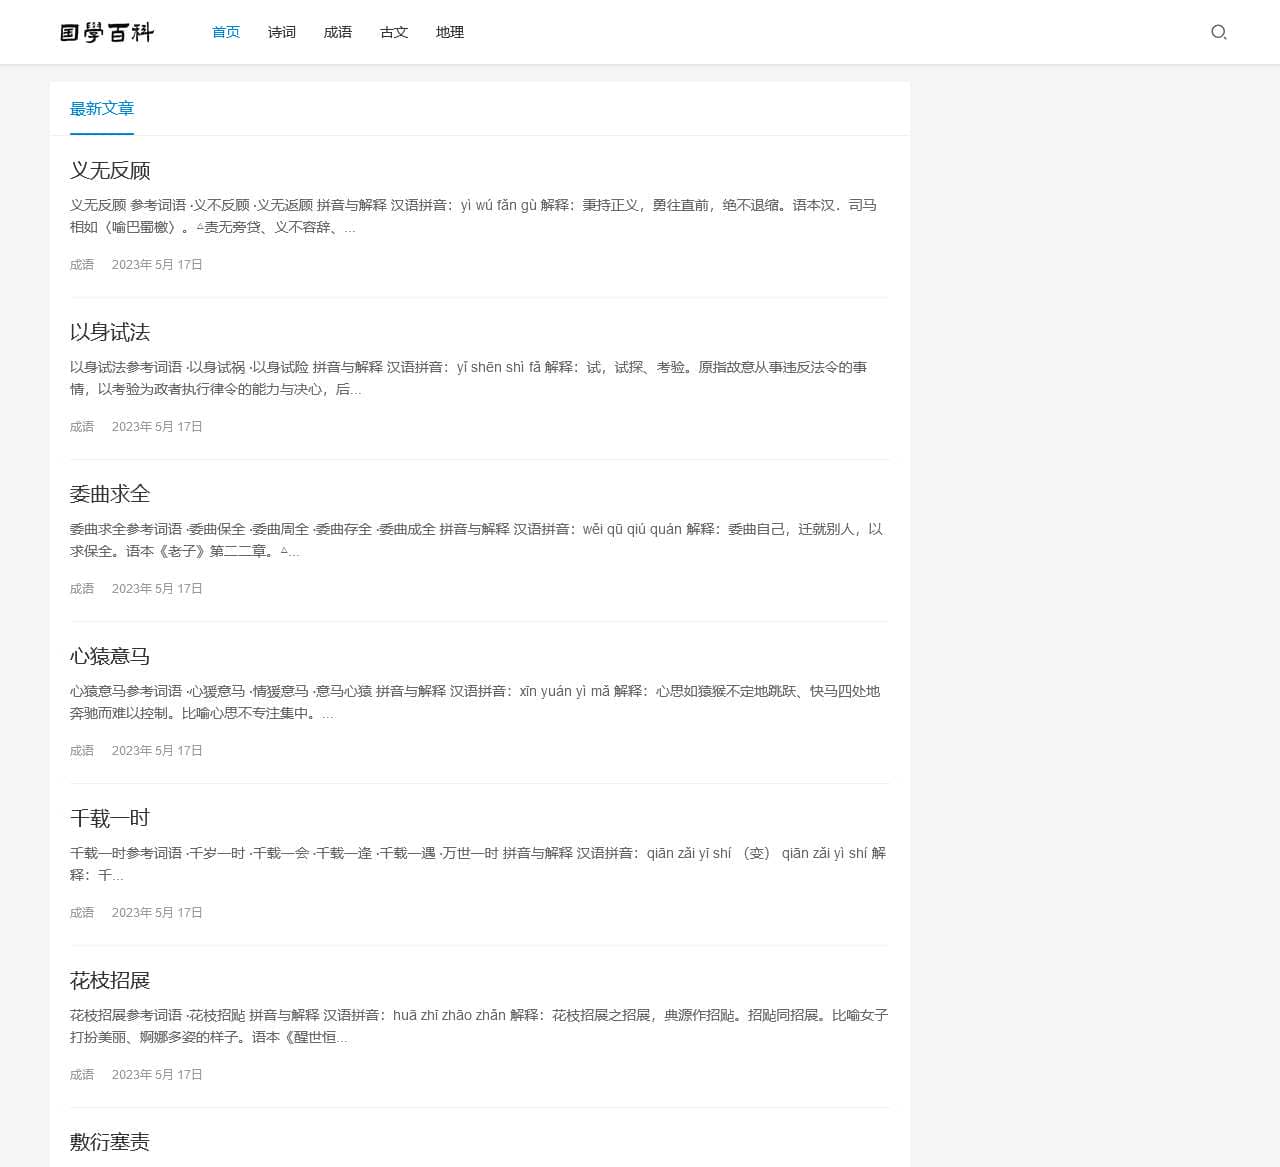Open the 地理 navigation item
The height and width of the screenshot is (1167, 1280).
450,32
